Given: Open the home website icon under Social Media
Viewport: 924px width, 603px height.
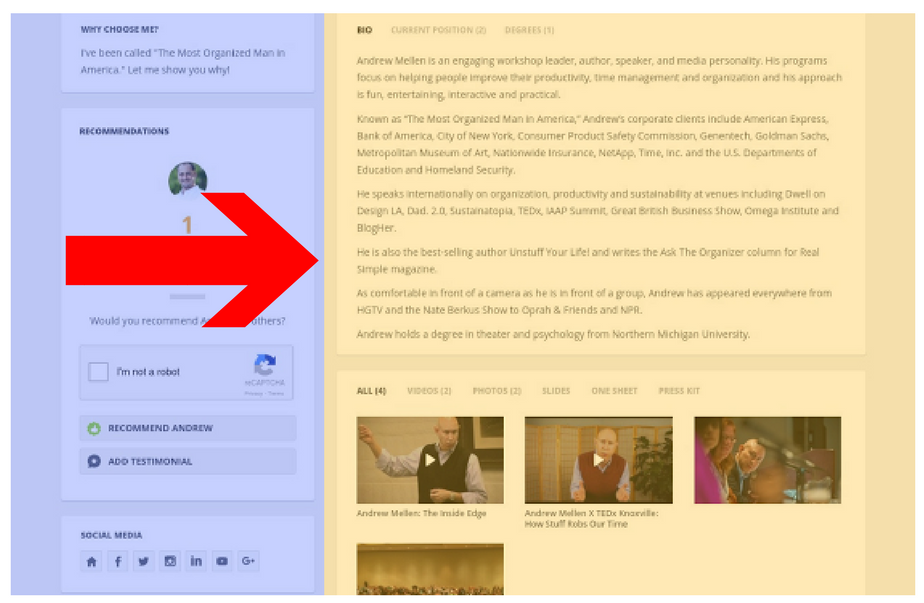Looking at the screenshot, I should tap(91, 561).
